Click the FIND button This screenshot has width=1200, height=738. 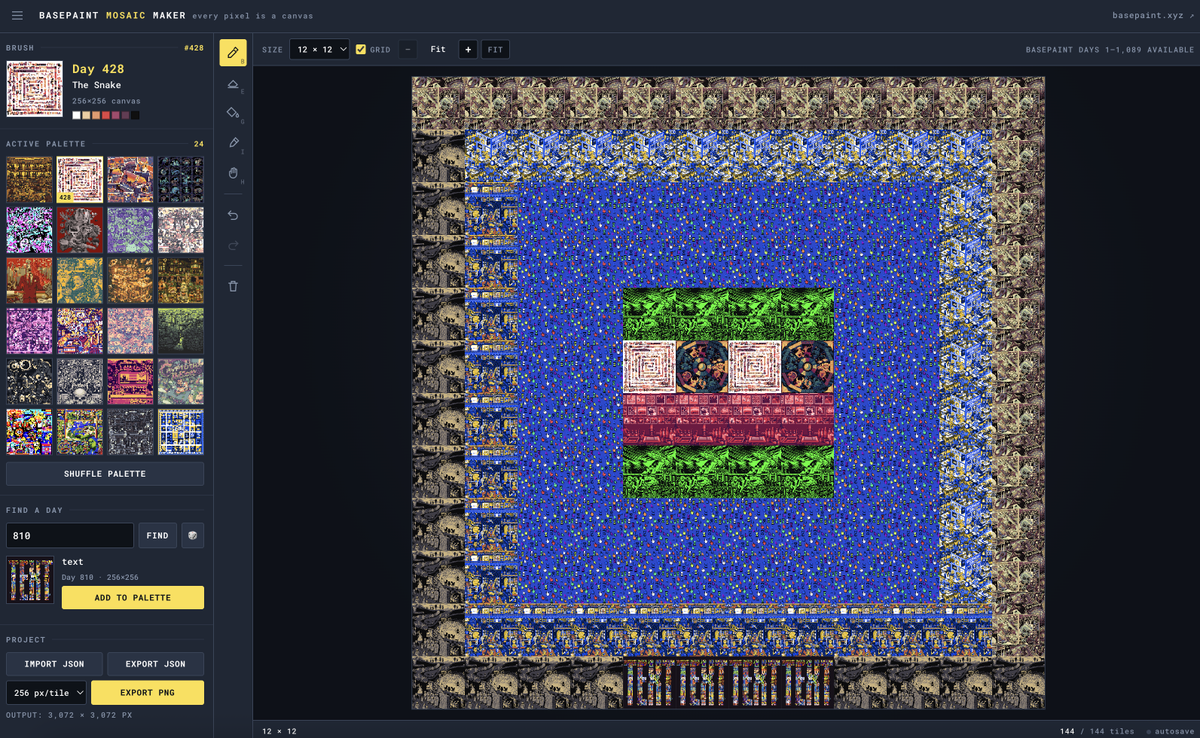pos(157,536)
